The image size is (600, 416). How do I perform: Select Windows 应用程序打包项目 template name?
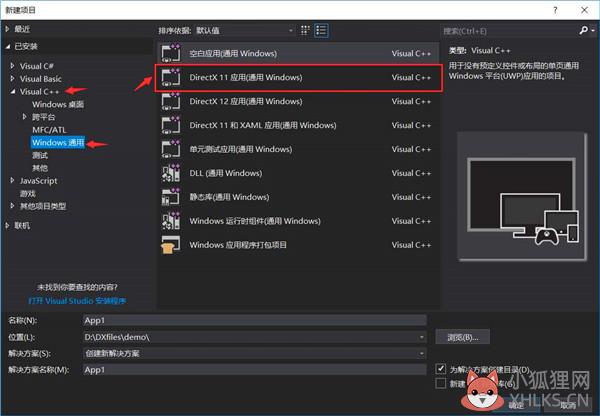tap(238, 245)
